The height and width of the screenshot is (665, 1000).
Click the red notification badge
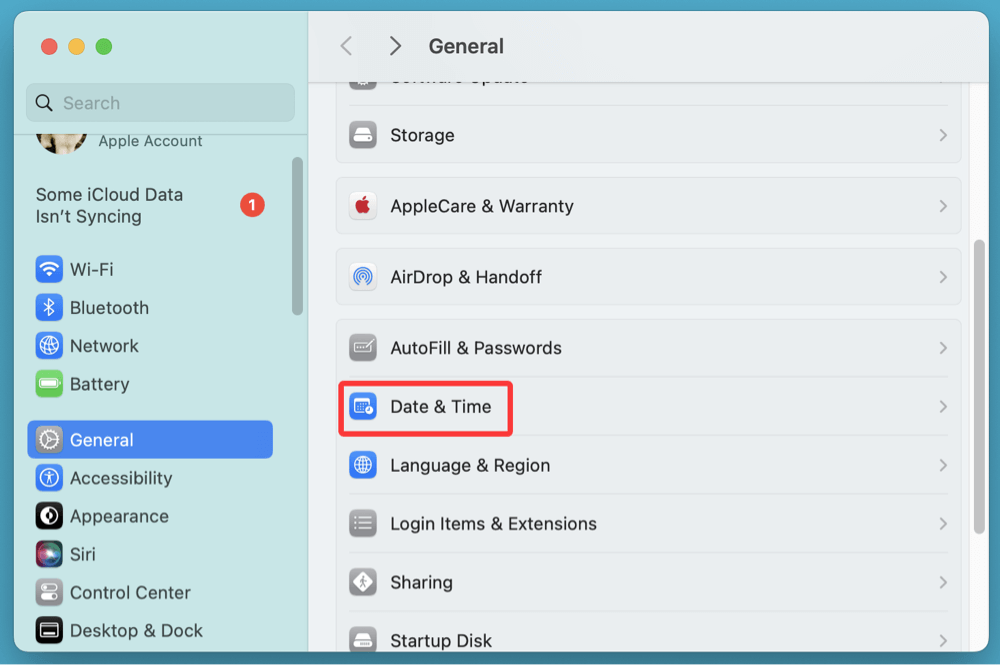pyautogui.click(x=252, y=205)
